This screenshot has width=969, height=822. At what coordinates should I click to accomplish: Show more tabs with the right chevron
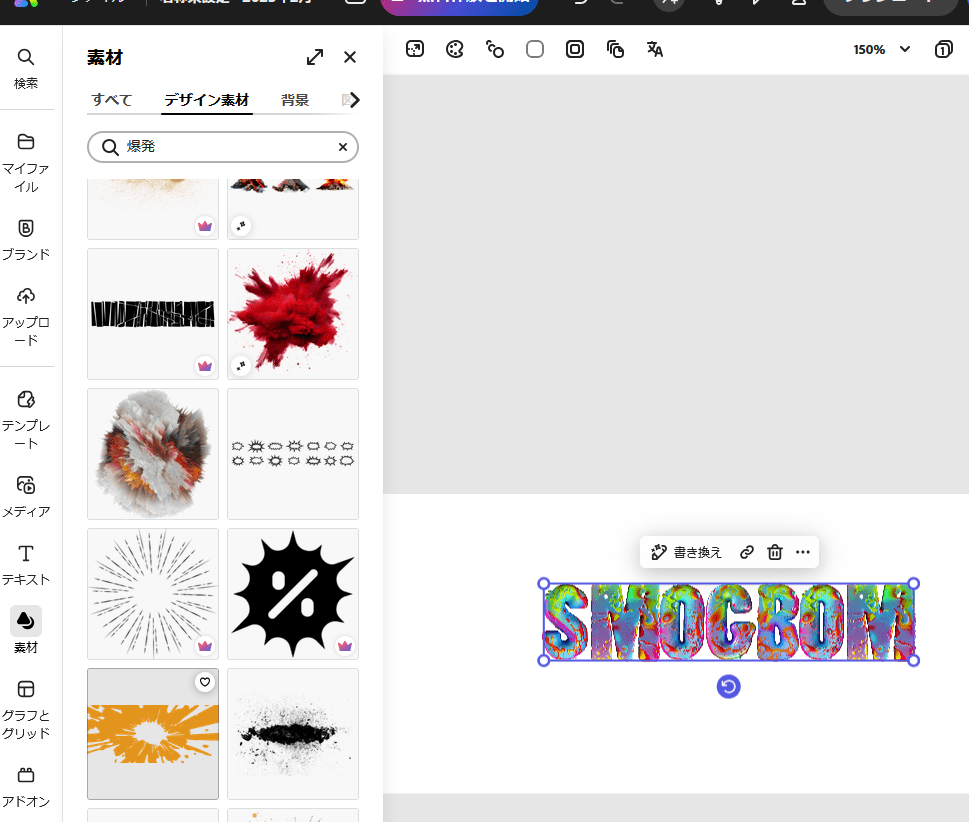coord(354,100)
